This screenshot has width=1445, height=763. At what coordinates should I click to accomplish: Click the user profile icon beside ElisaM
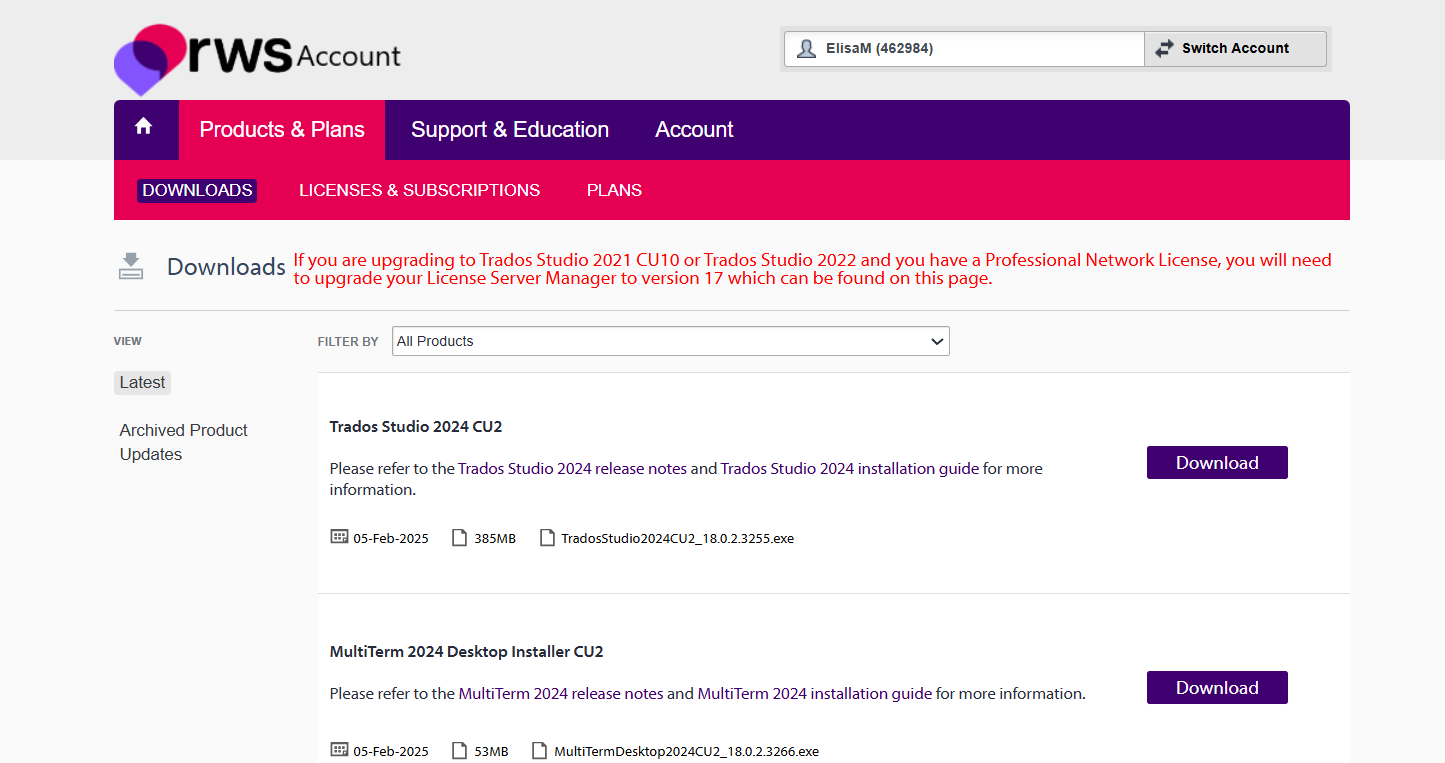coord(806,48)
